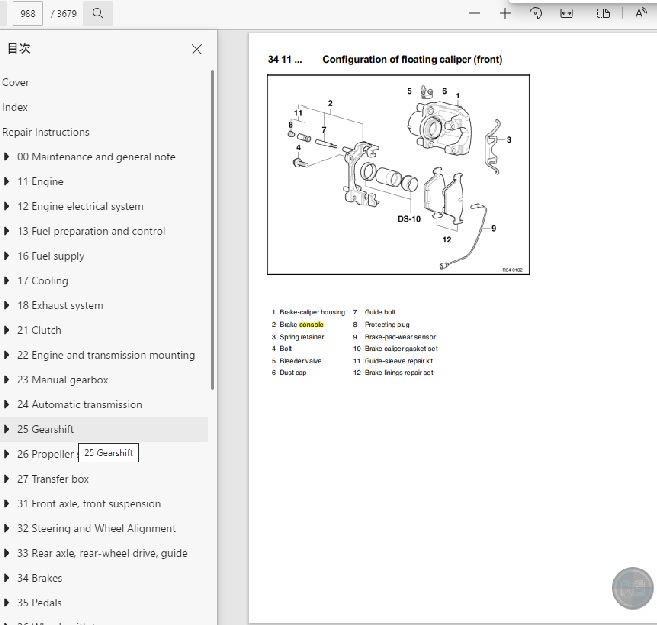Zoom in with the plus icon
The image size is (657, 625).
pos(505,13)
